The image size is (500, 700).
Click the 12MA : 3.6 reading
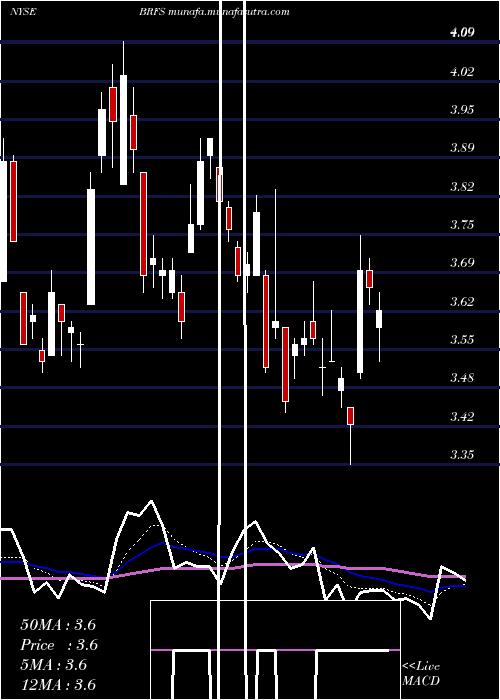58,685
